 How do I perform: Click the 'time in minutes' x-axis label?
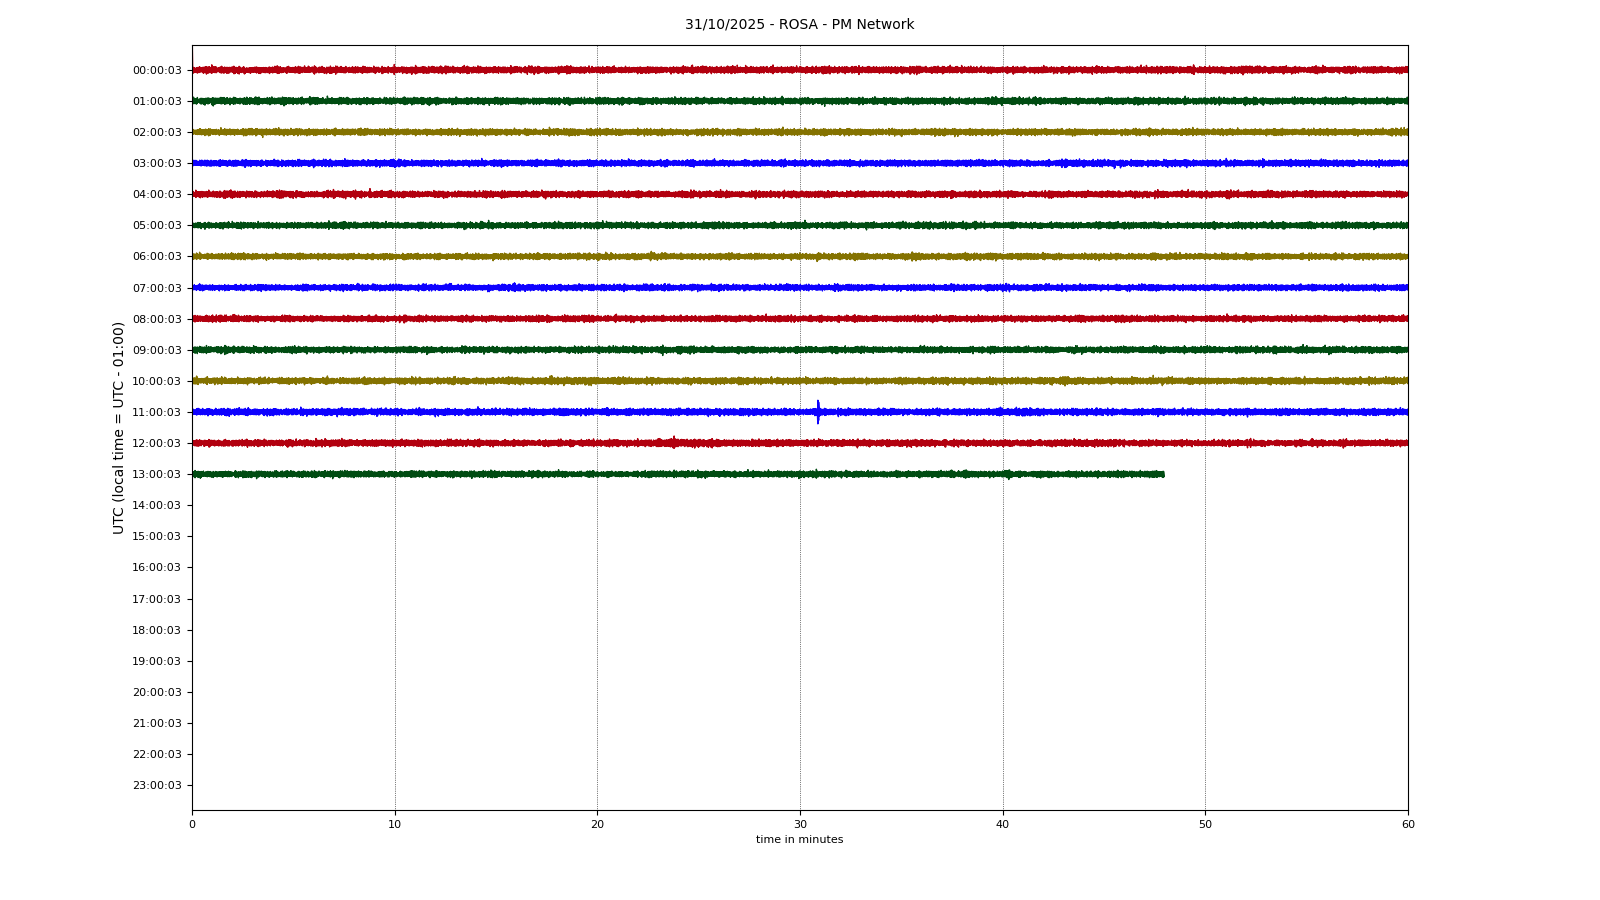(x=799, y=840)
